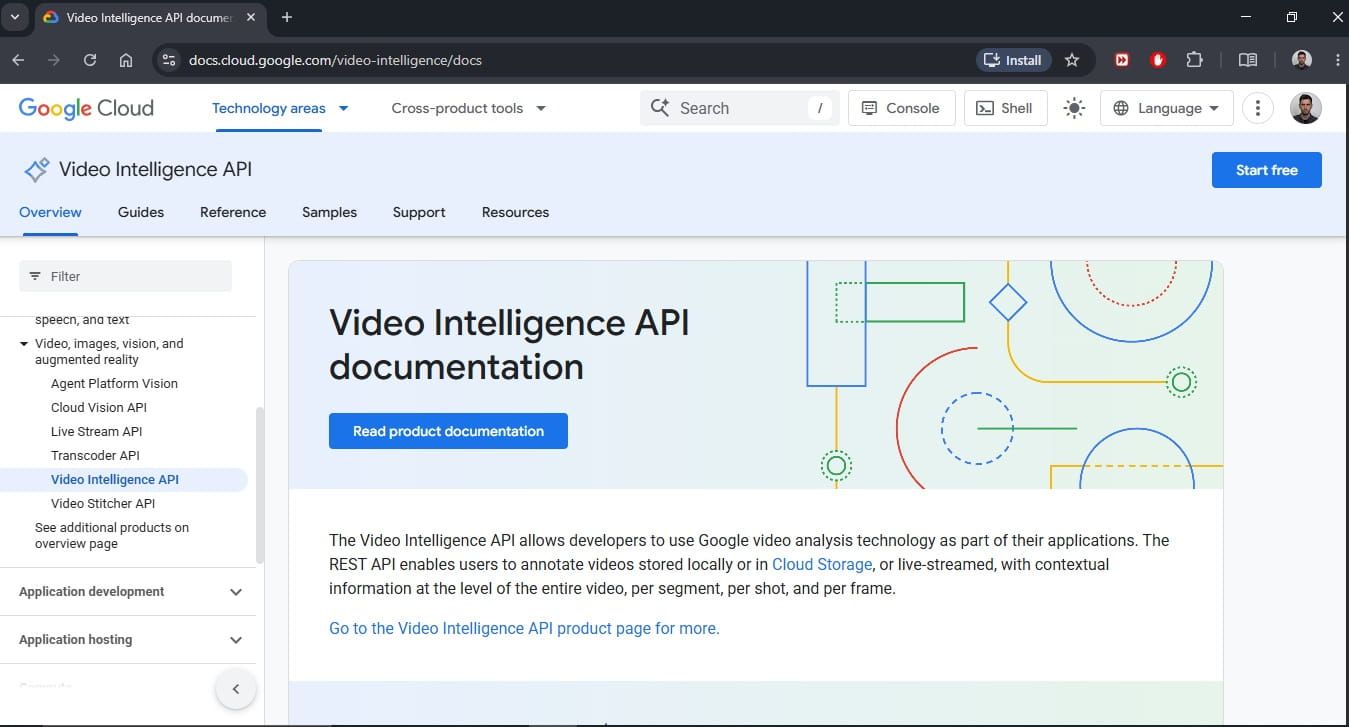Open the Google account avatar on page

(1305, 108)
